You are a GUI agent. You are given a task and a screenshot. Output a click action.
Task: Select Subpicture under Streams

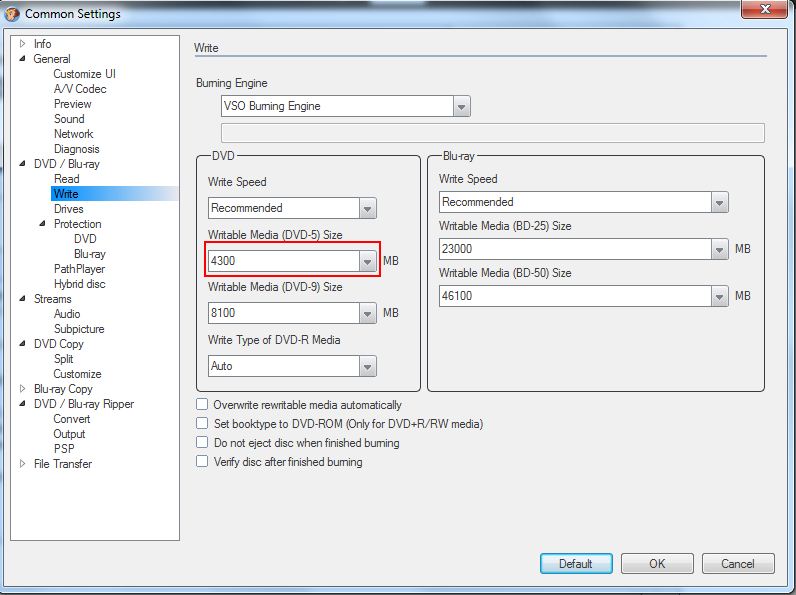[79, 328]
